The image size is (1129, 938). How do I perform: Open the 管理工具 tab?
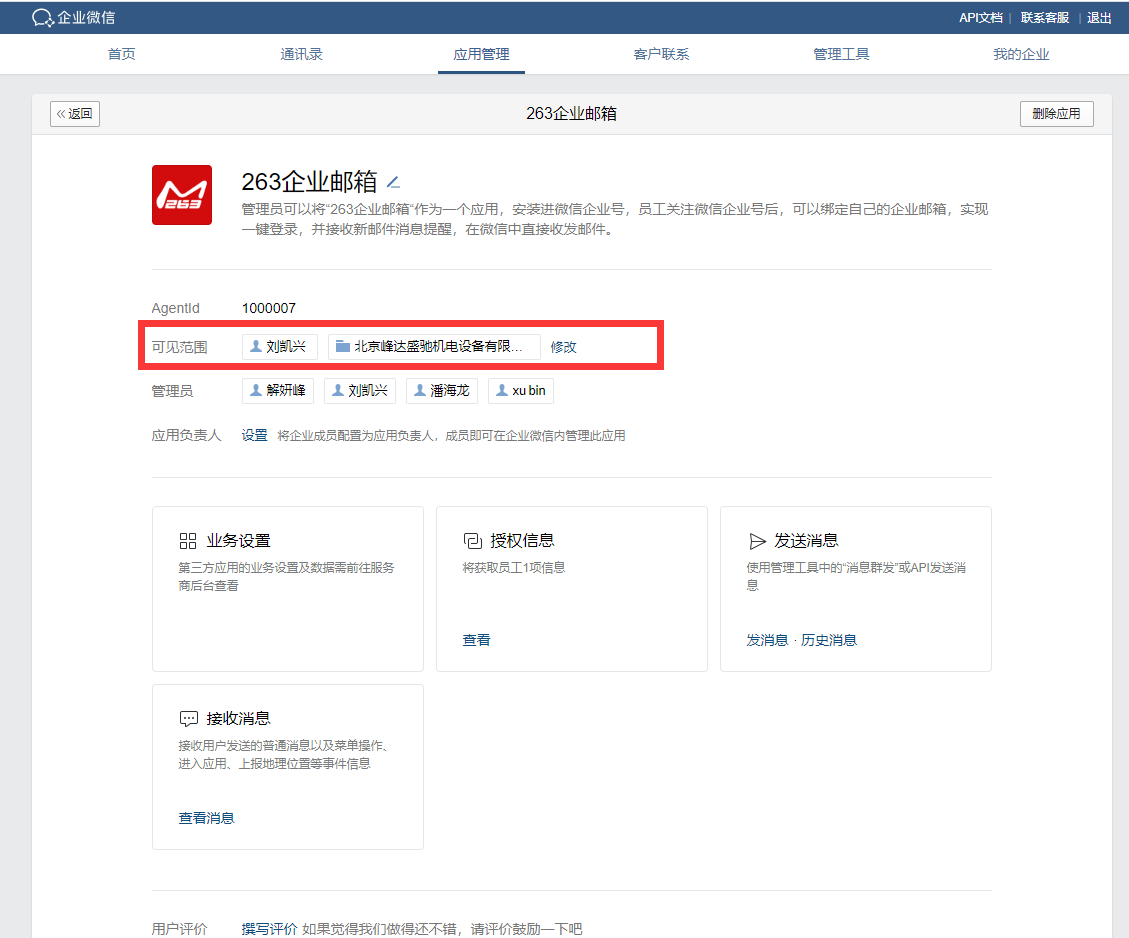point(842,54)
